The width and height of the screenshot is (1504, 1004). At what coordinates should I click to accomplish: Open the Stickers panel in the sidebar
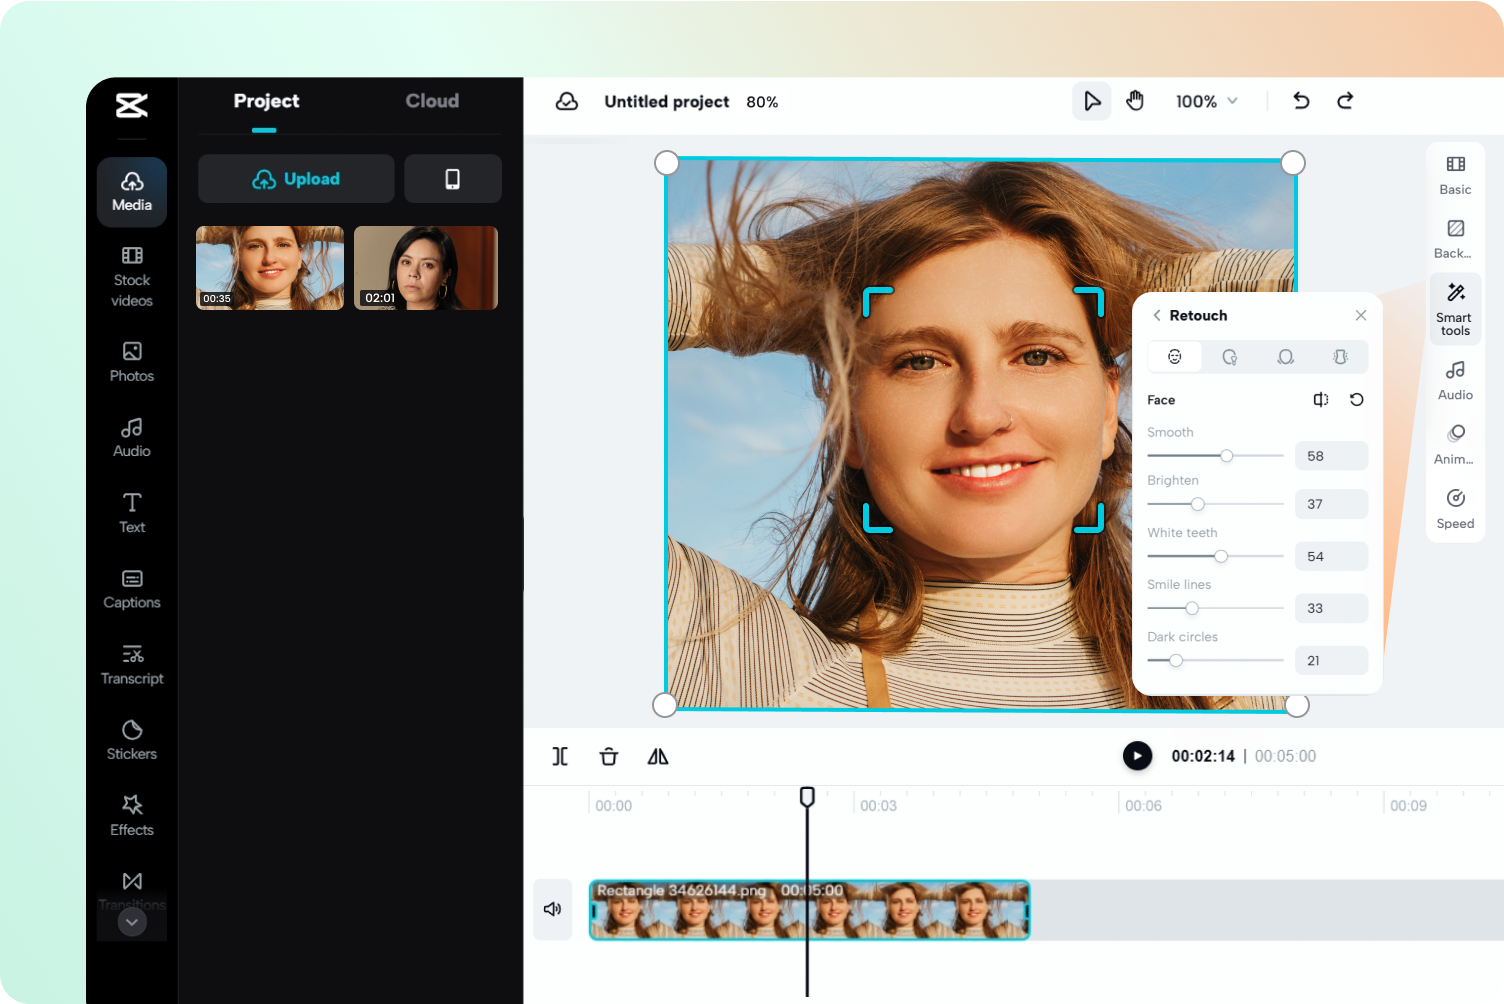pyautogui.click(x=132, y=741)
